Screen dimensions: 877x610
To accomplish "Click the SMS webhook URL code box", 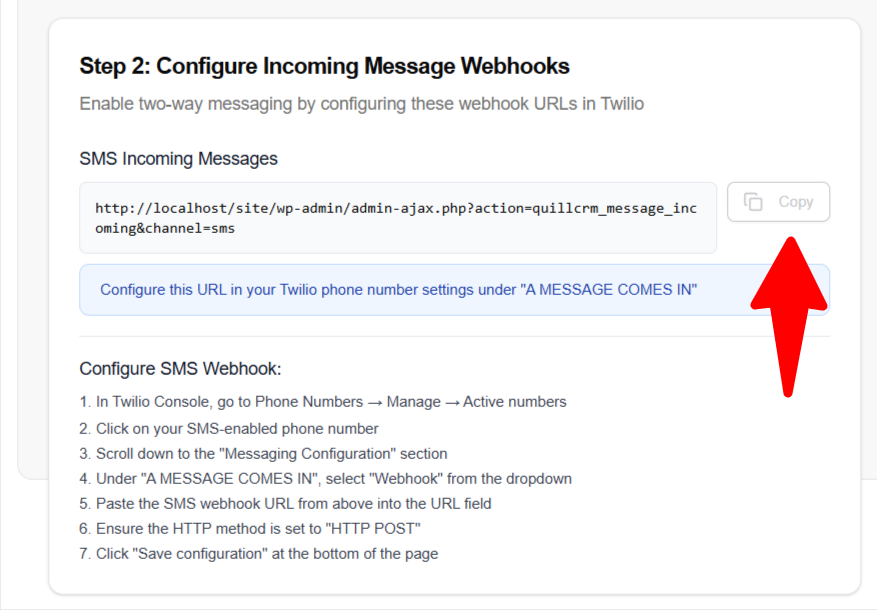I will pyautogui.click(x=398, y=218).
